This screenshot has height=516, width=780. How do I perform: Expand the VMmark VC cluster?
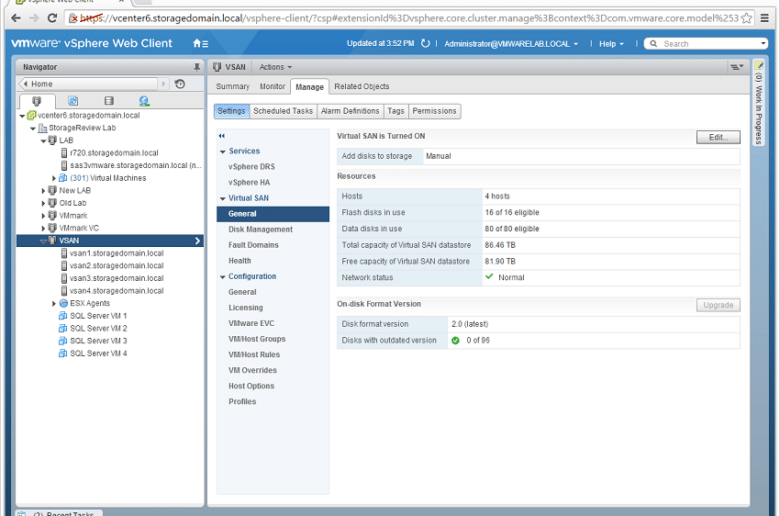point(43,228)
